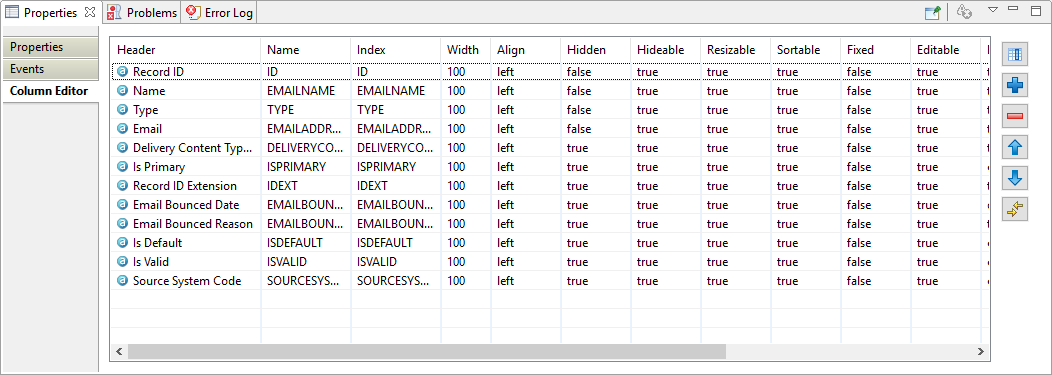Click the yellow swap arrows icon
The width and height of the screenshot is (1052, 375).
(x=1014, y=209)
